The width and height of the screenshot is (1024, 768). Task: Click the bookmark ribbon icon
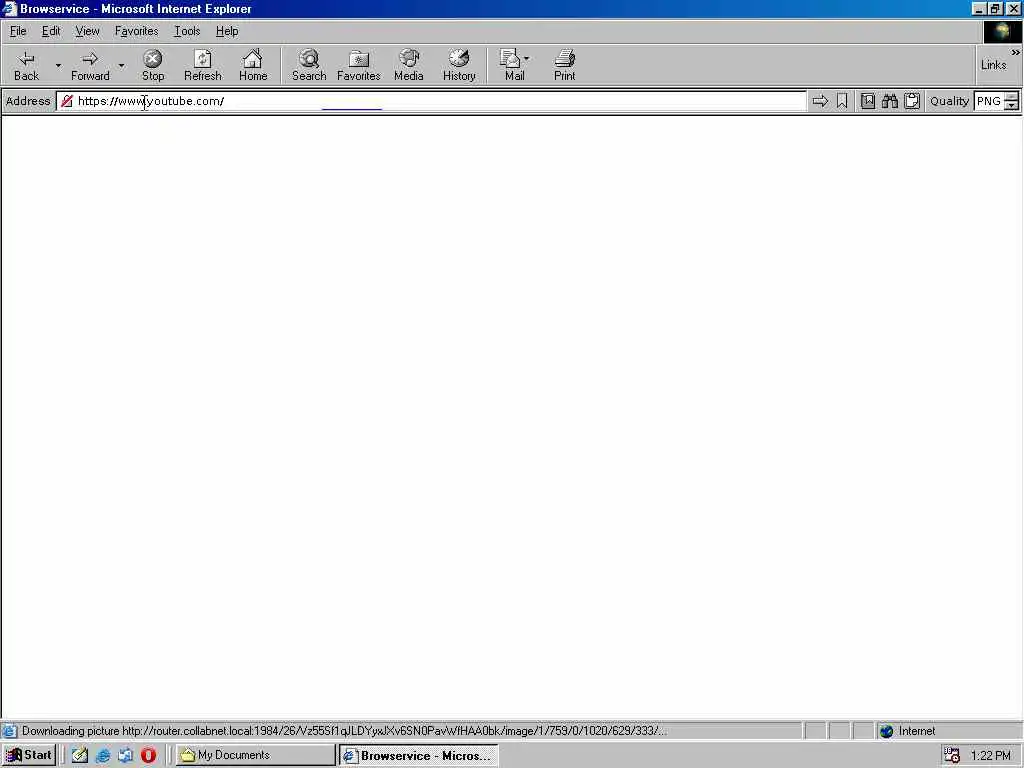[x=842, y=101]
